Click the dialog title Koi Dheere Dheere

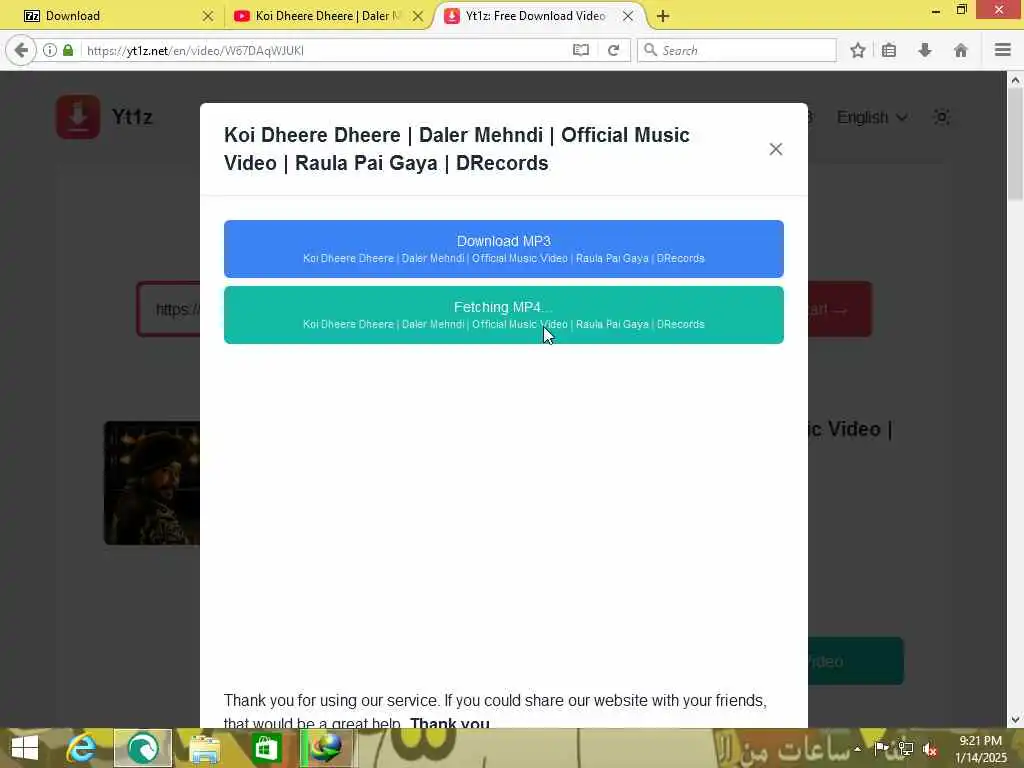click(456, 149)
